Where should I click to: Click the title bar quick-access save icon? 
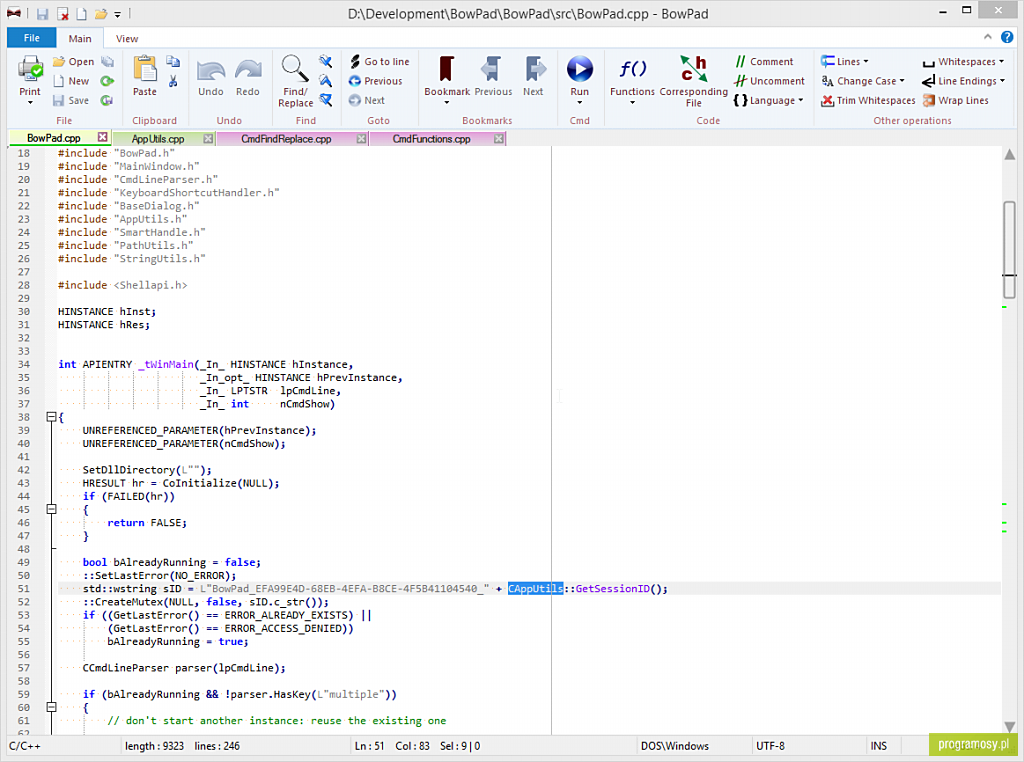coord(42,14)
